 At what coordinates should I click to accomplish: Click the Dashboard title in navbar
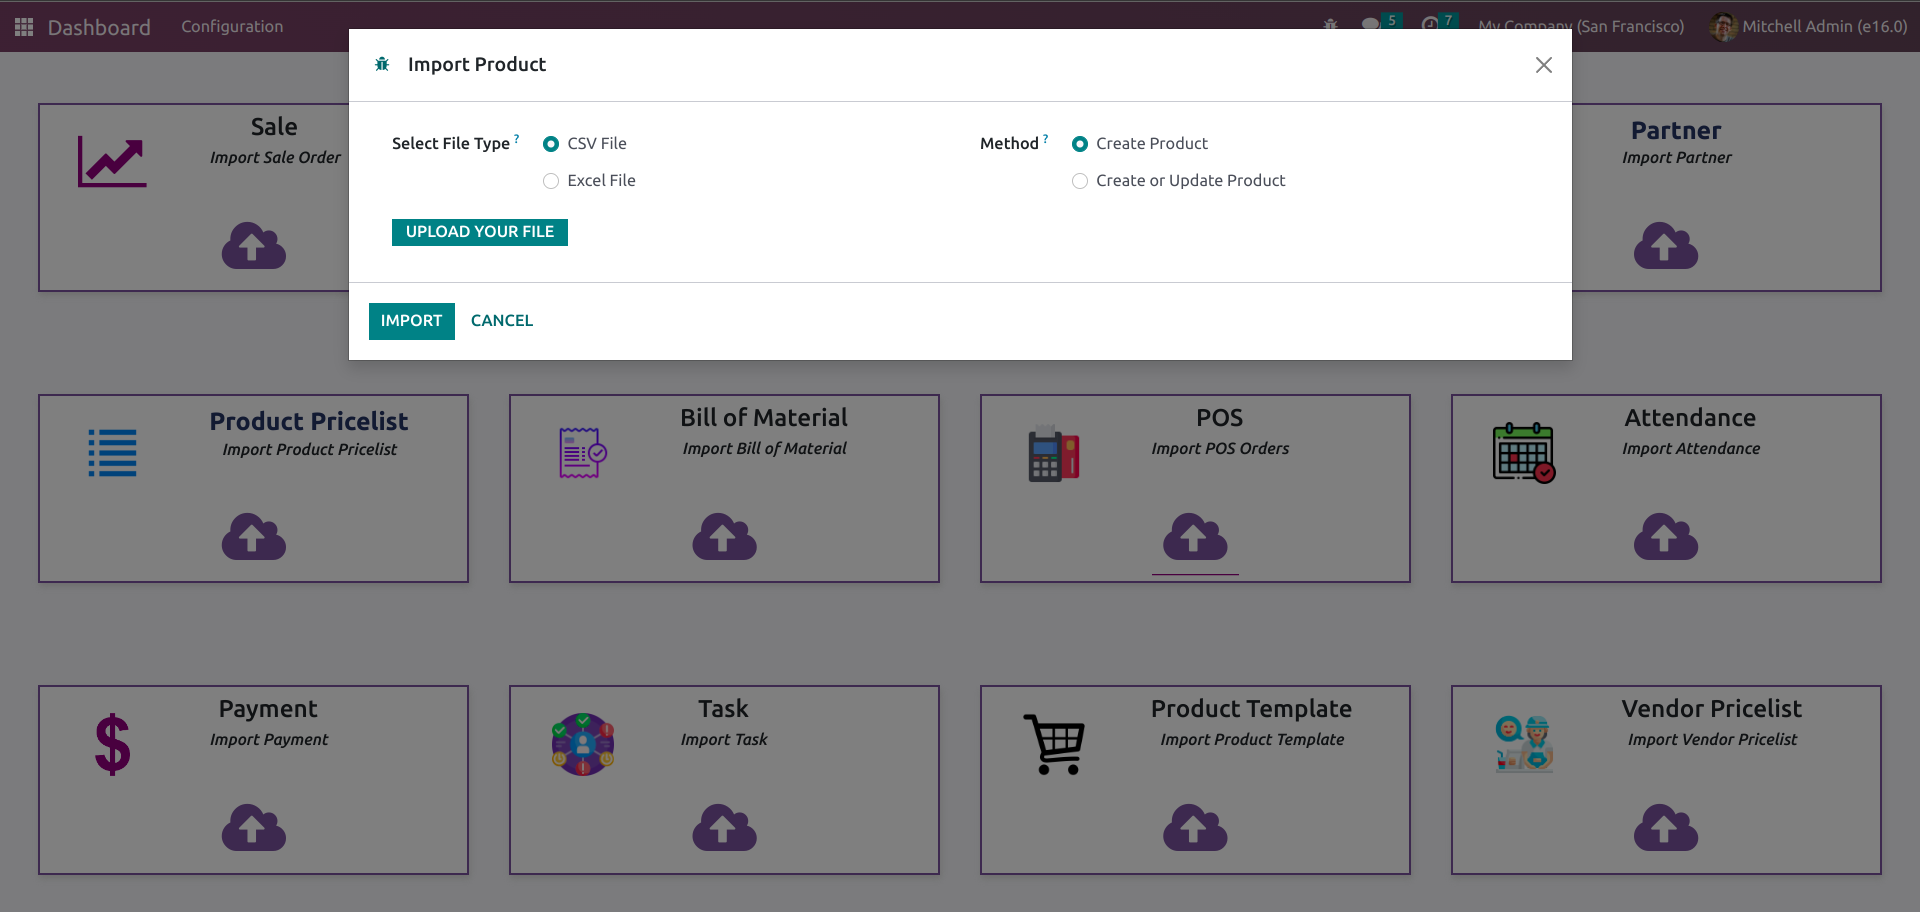tap(99, 27)
